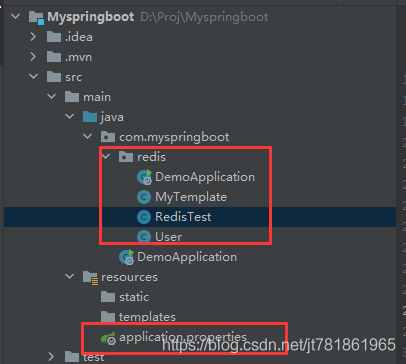Collapse the redis package

(106, 156)
